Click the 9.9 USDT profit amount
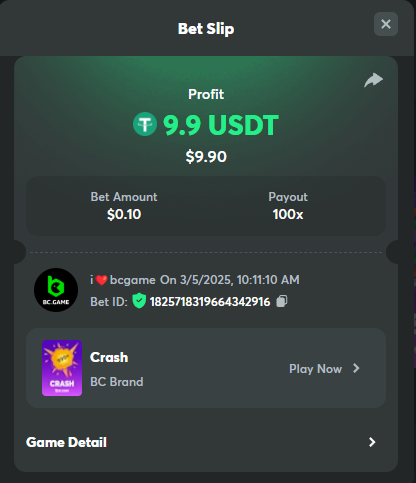 pyautogui.click(x=221, y=125)
